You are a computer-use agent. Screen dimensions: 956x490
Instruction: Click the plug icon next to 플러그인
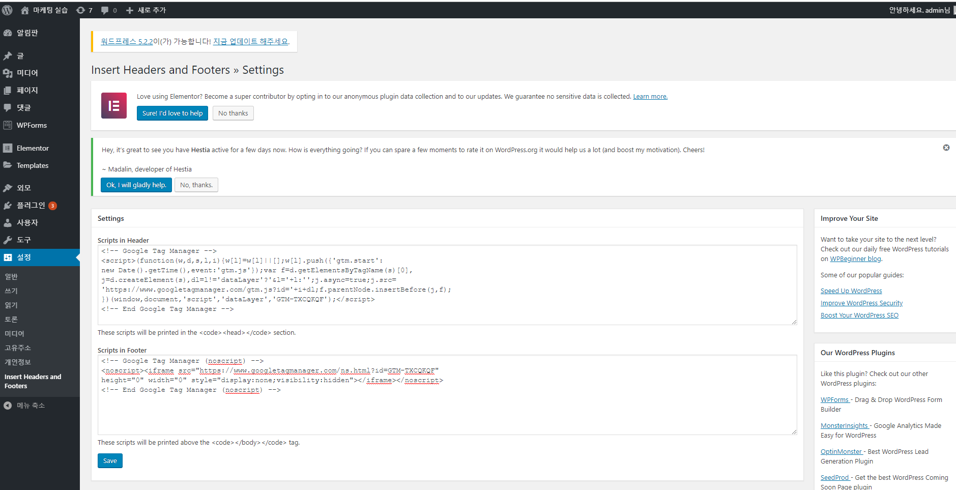point(7,205)
